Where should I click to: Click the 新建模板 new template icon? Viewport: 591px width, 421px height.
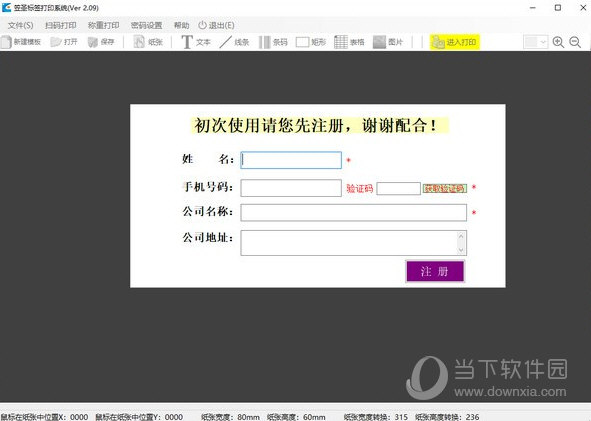point(21,42)
